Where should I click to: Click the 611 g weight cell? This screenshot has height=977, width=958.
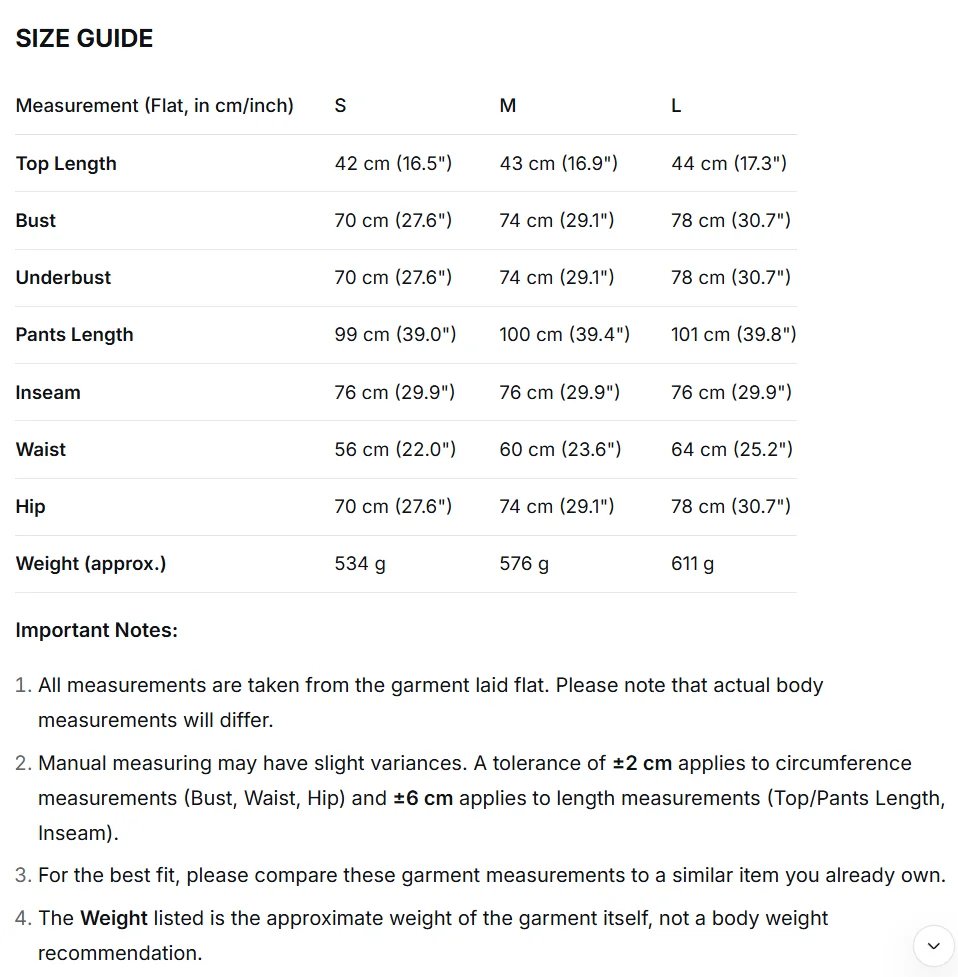tap(692, 563)
